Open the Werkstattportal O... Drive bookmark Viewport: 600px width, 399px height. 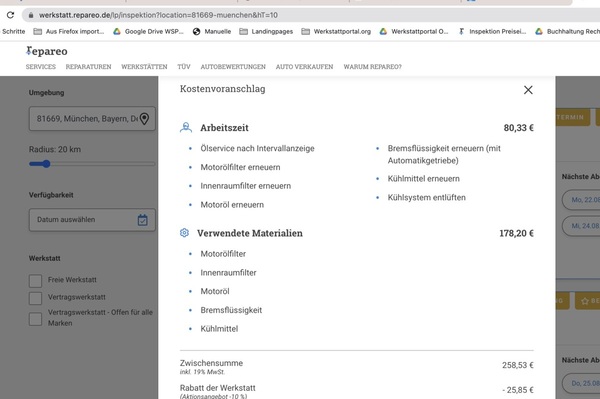[x=414, y=31]
